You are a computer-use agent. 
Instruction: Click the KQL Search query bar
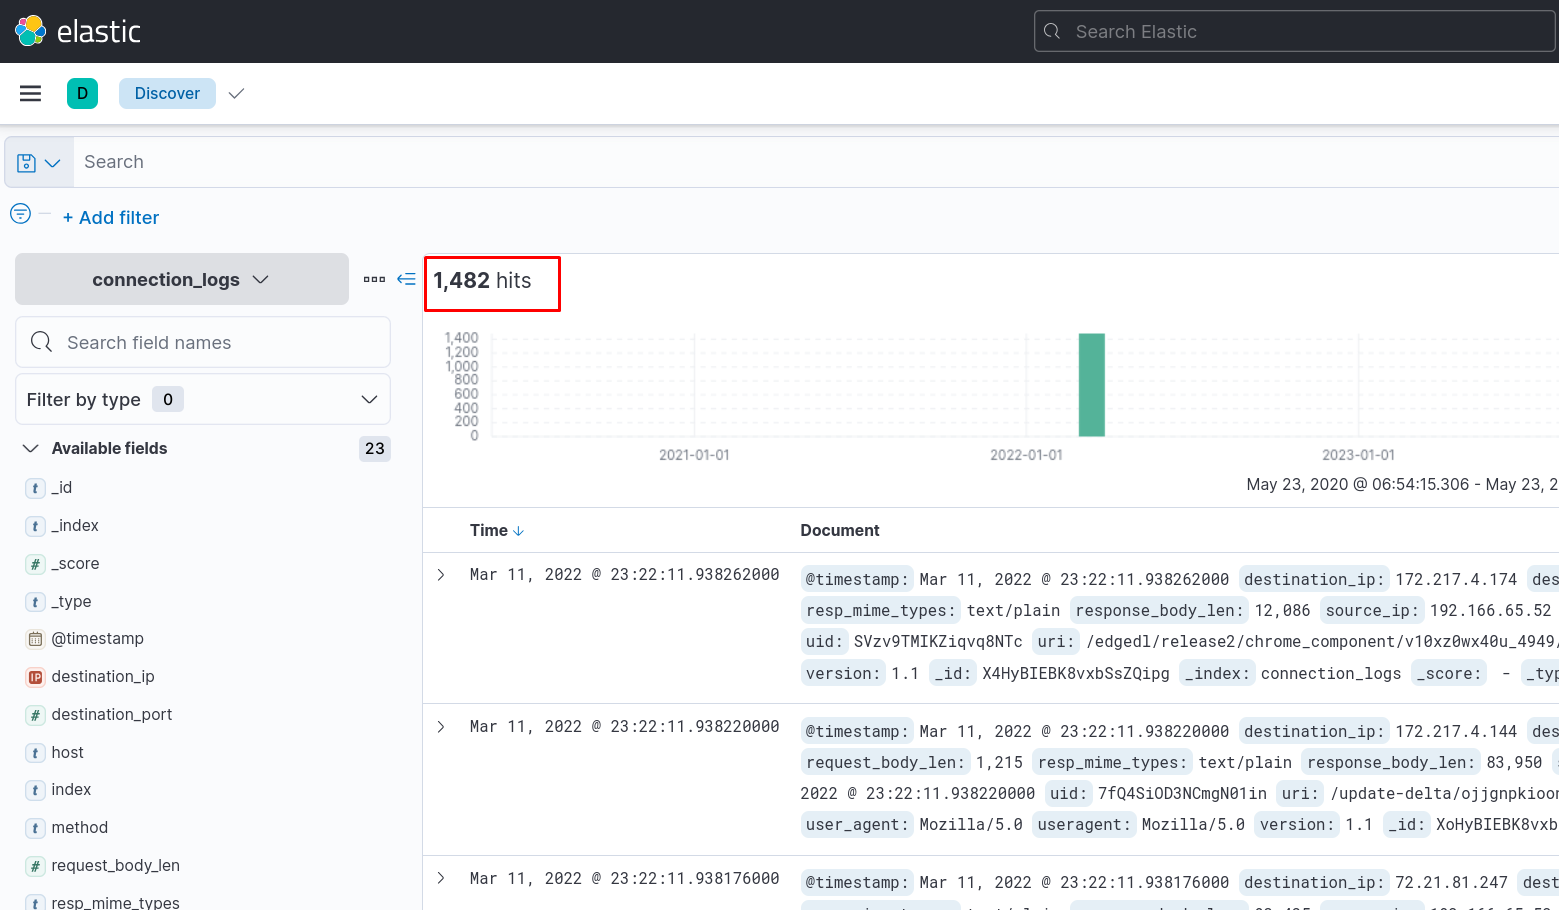coord(816,162)
